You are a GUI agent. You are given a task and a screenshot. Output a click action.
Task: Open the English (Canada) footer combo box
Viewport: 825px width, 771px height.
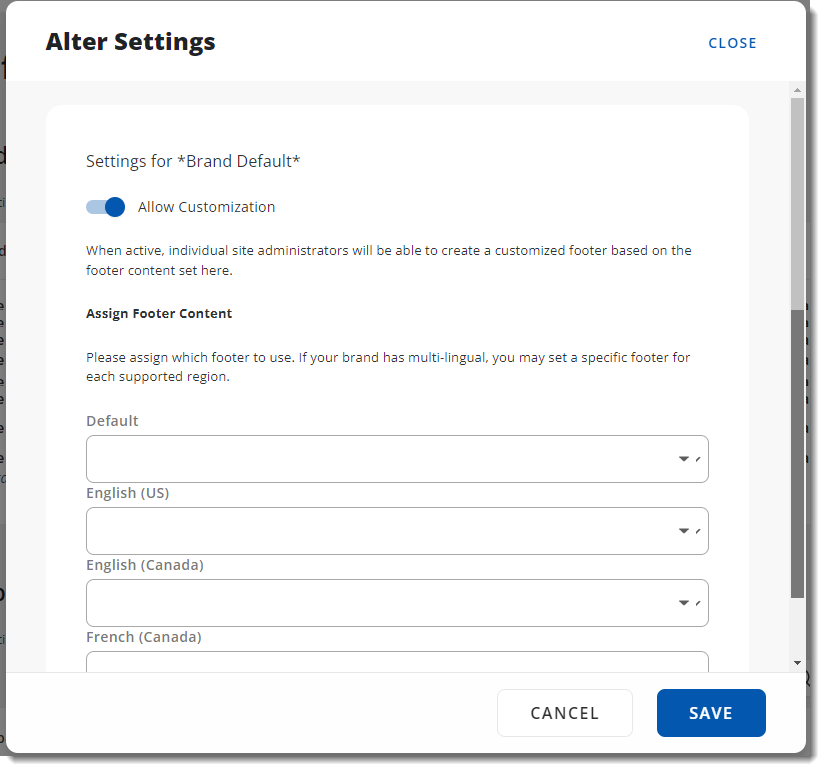(x=380, y=603)
